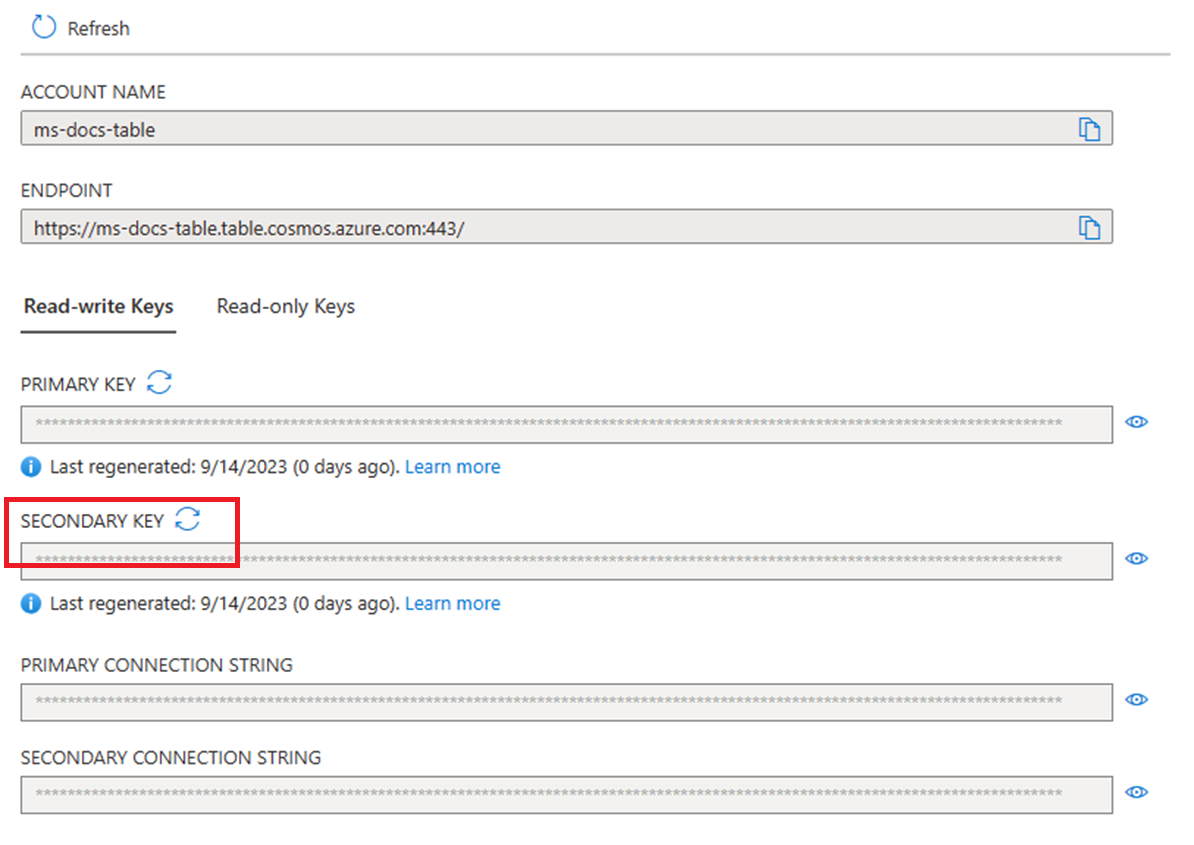Screen dimensions: 1194x845
Task: Reveal the secondary key value
Action: pos(1136,559)
